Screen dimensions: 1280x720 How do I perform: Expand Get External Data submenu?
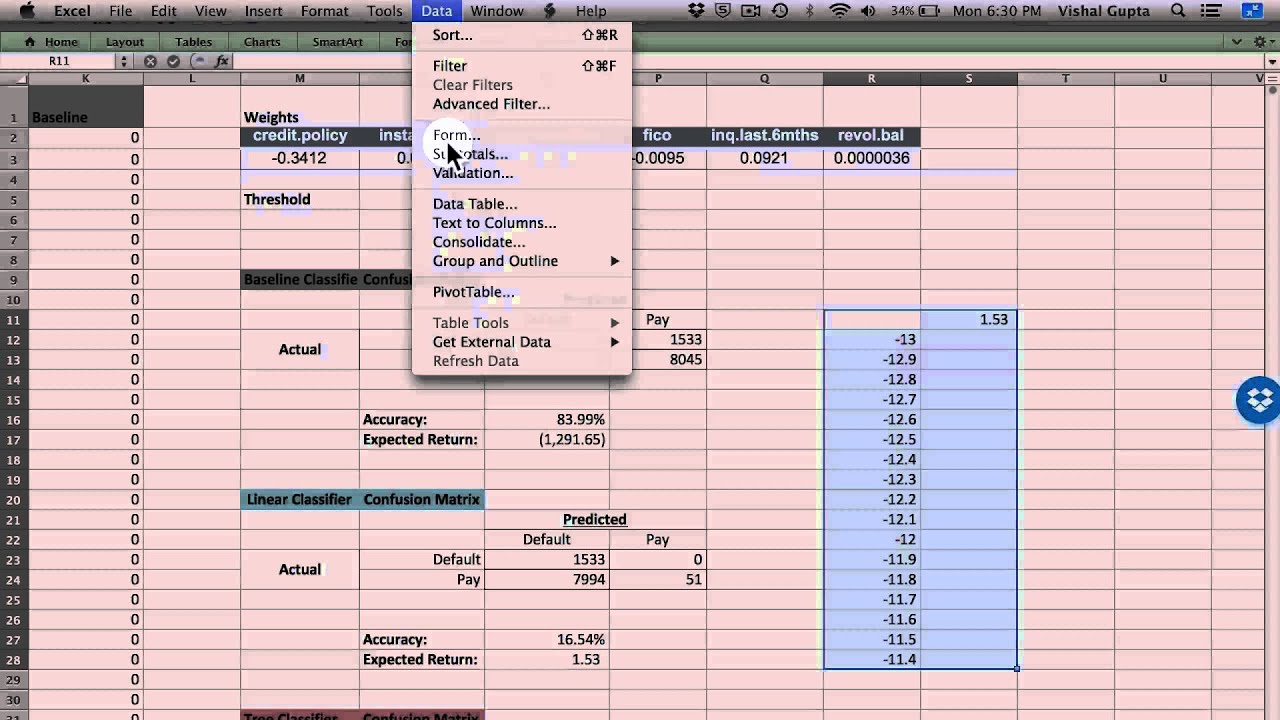(522, 342)
